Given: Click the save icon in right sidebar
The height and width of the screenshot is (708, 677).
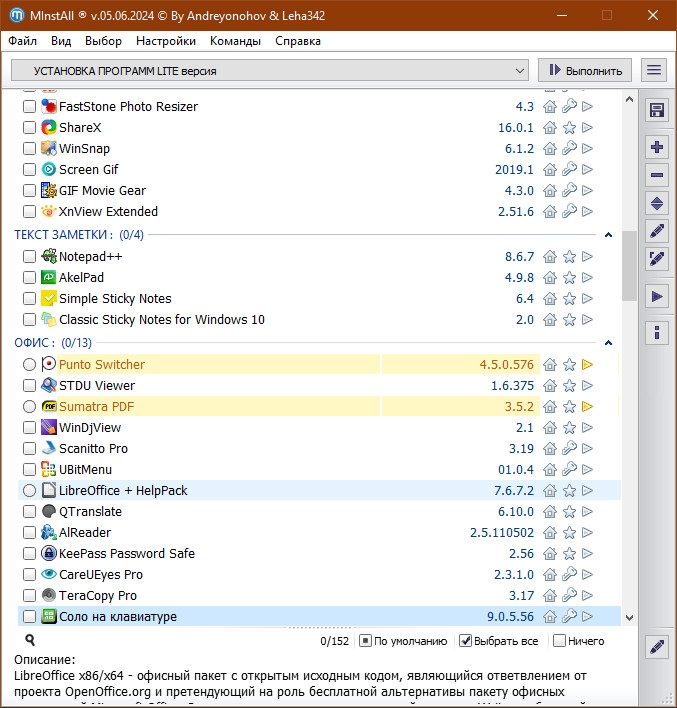Looking at the screenshot, I should pyautogui.click(x=657, y=110).
